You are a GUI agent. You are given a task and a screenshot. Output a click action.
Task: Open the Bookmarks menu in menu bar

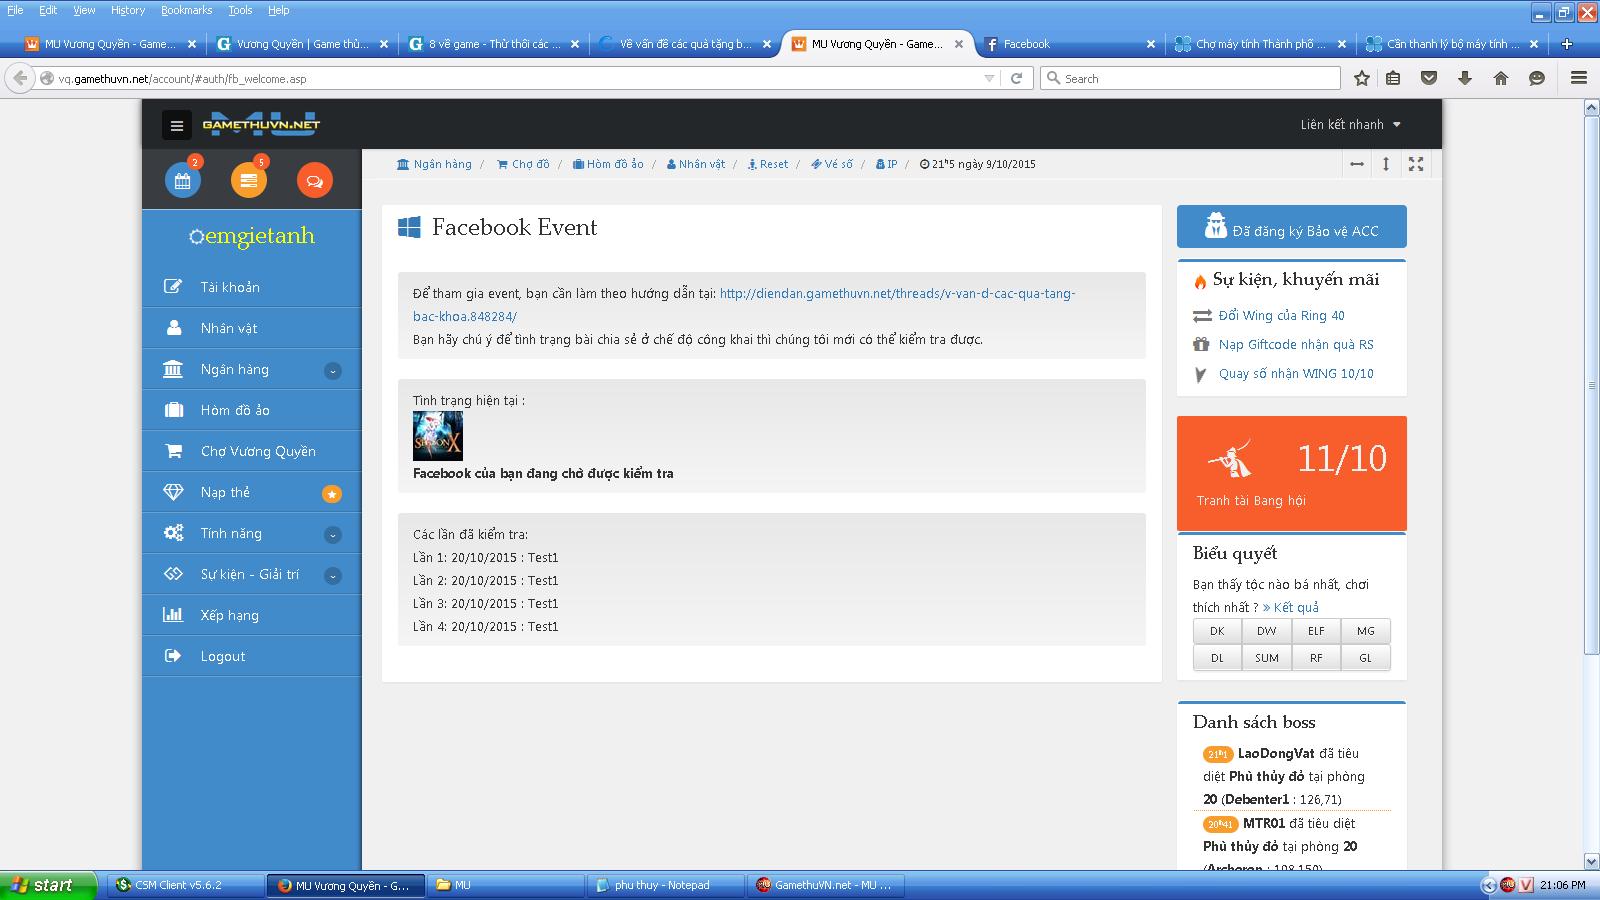[186, 10]
